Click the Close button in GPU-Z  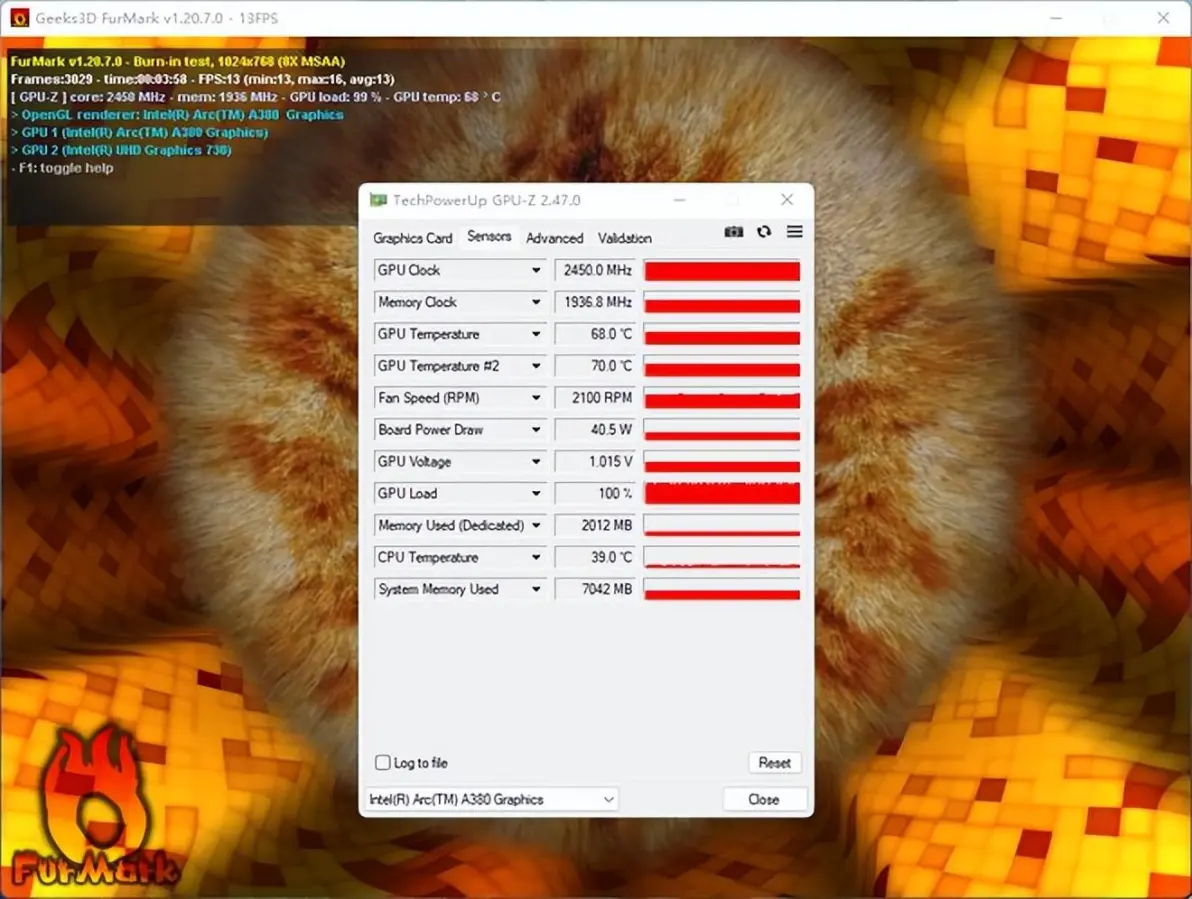pos(763,799)
